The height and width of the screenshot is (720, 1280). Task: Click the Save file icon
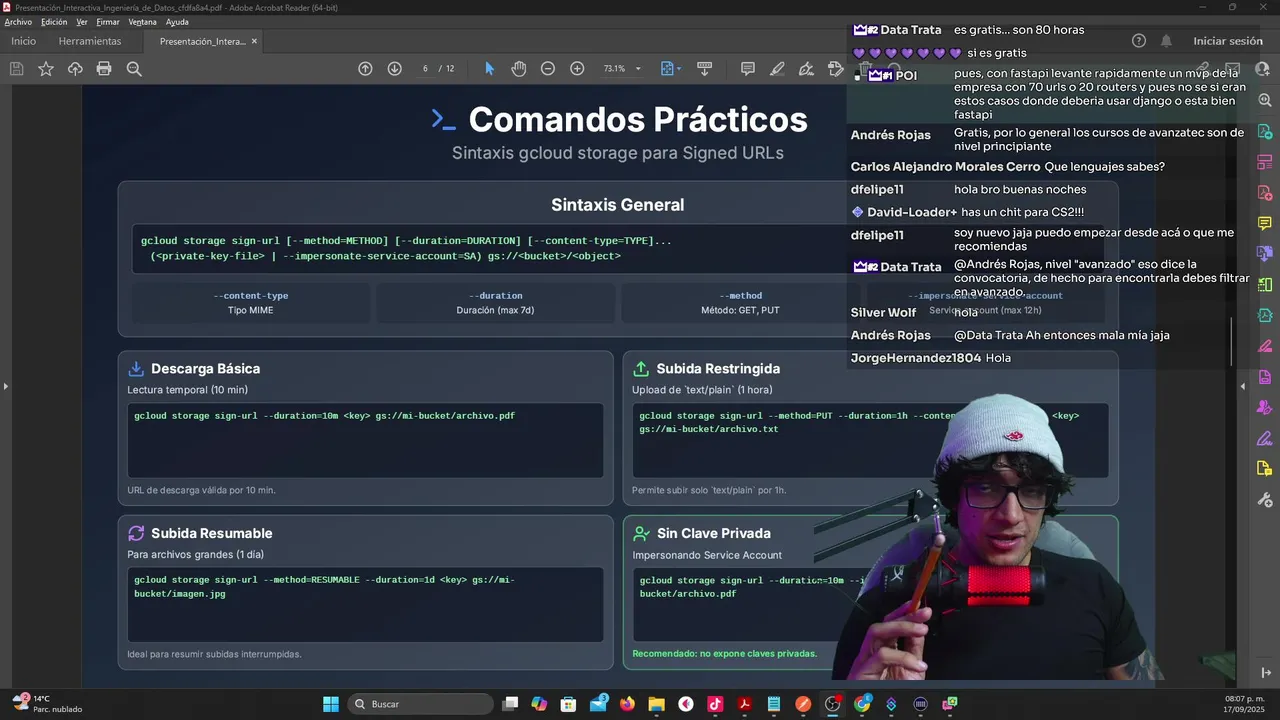[x=16, y=69]
